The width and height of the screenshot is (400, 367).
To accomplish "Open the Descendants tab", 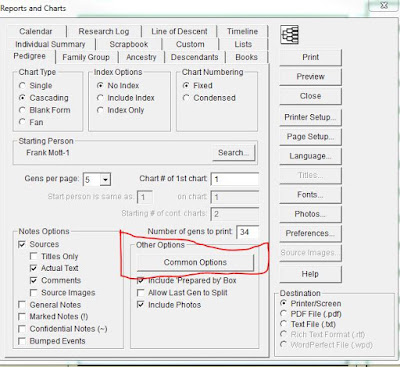I will click(194, 57).
